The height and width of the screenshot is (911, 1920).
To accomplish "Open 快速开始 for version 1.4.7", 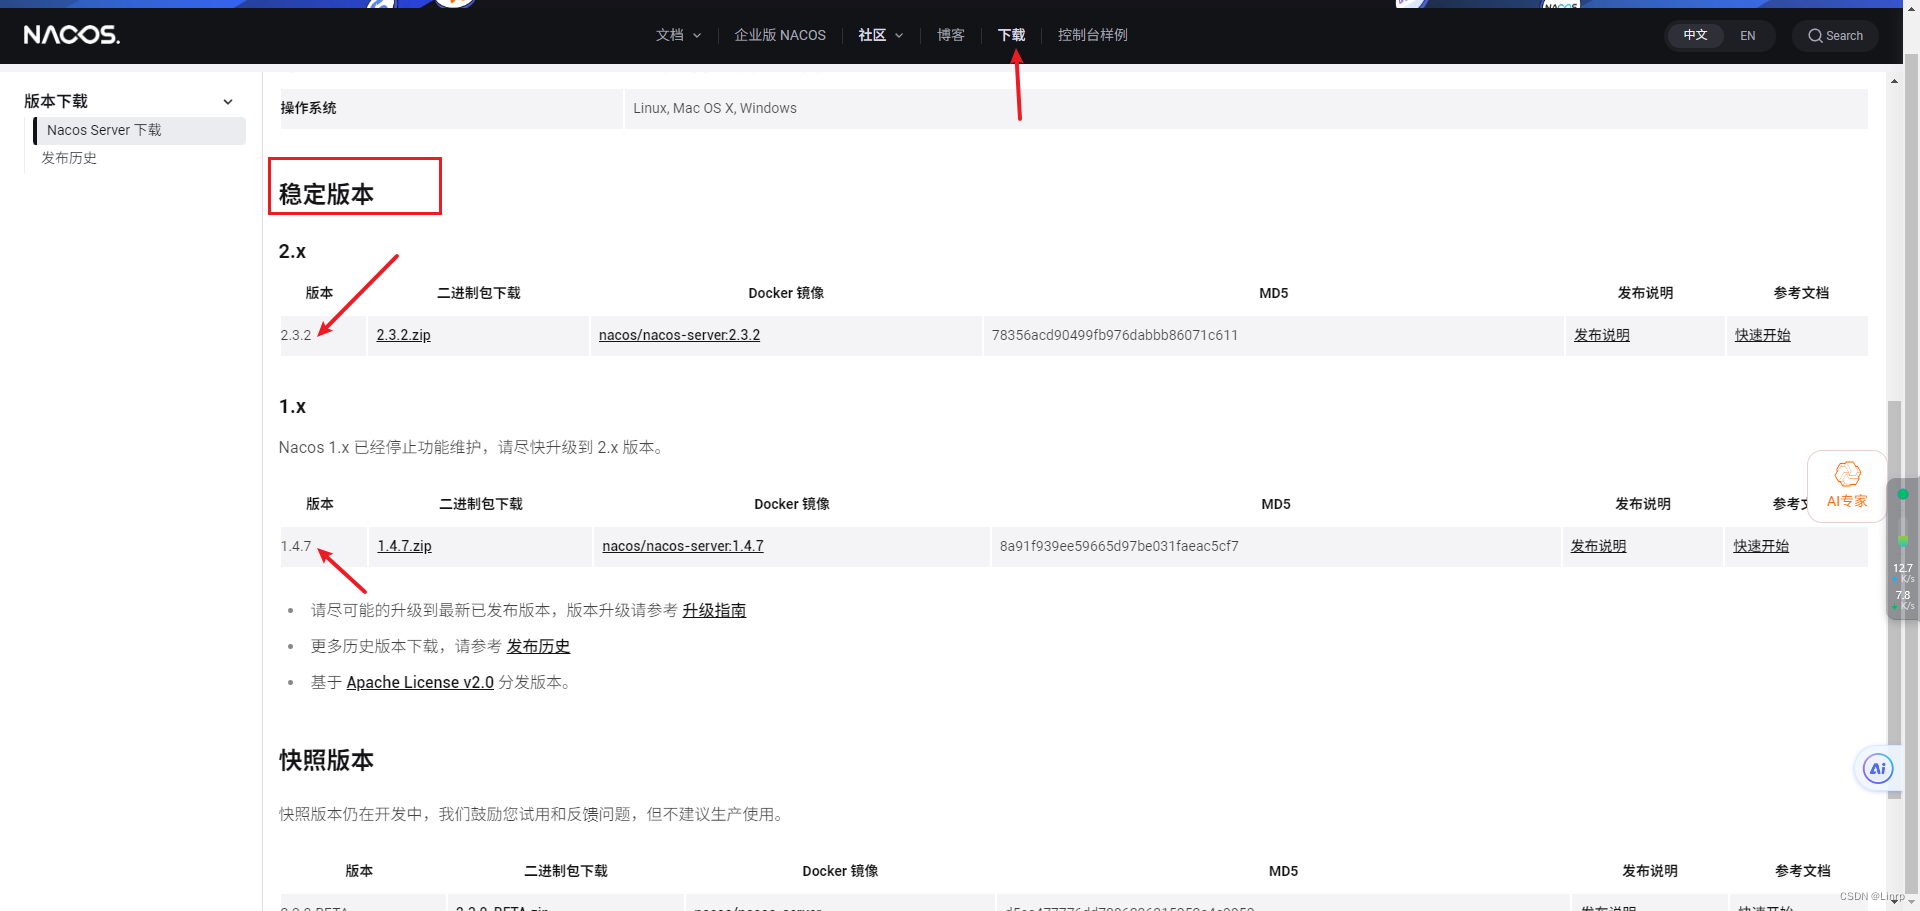I will point(1761,546).
